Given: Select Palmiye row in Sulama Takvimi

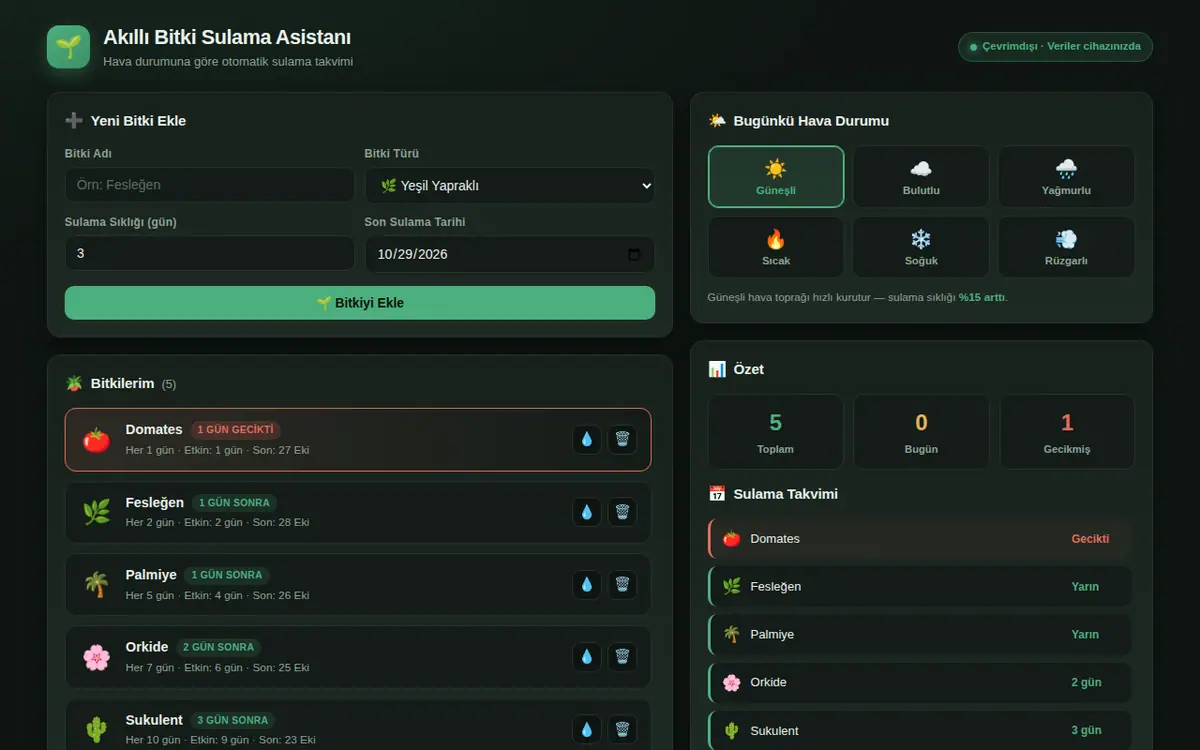Looking at the screenshot, I should pos(920,635).
